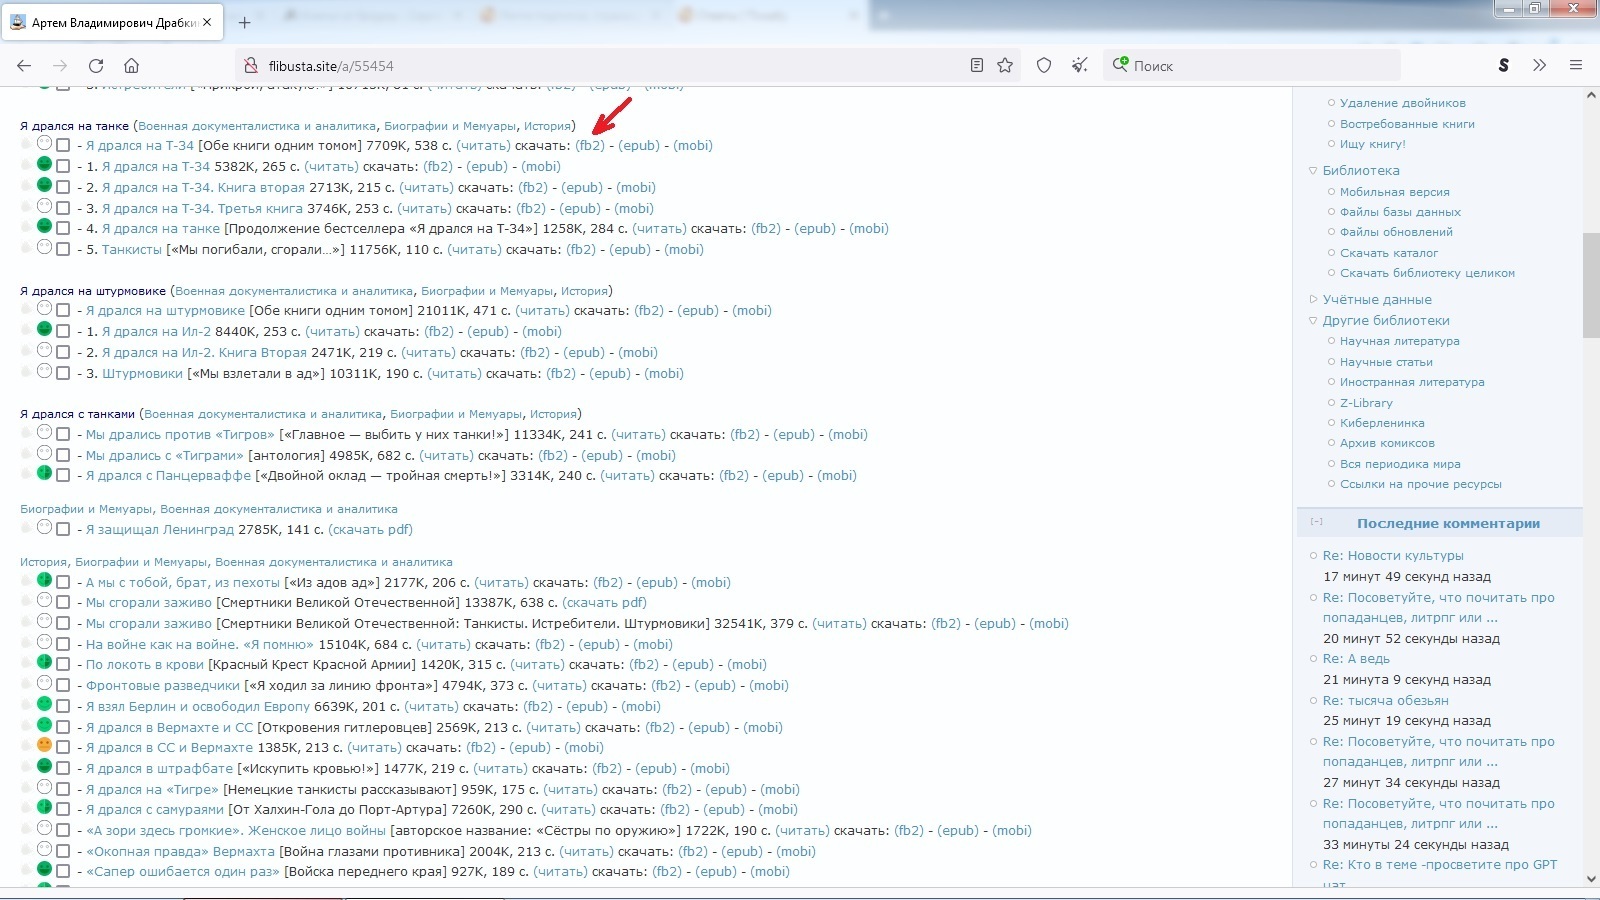Screen dimensions: 1600x900
Task: Click the search engine icon in the Поиск box
Action: click(1120, 65)
